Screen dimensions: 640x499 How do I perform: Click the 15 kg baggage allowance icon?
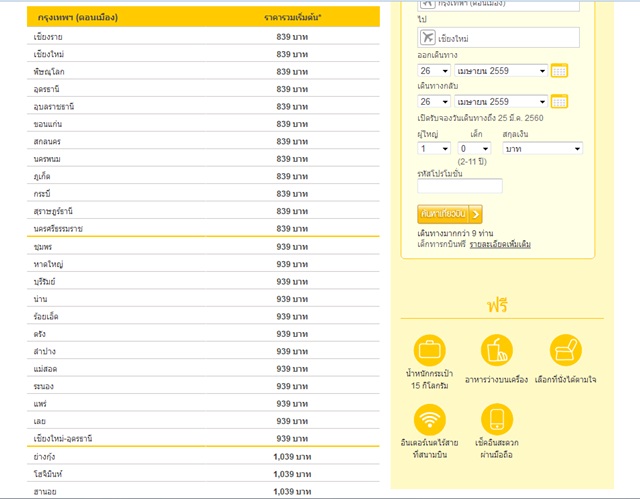coord(431,351)
